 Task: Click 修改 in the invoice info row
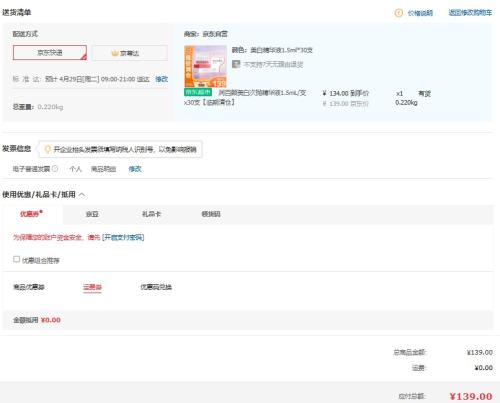(x=135, y=169)
